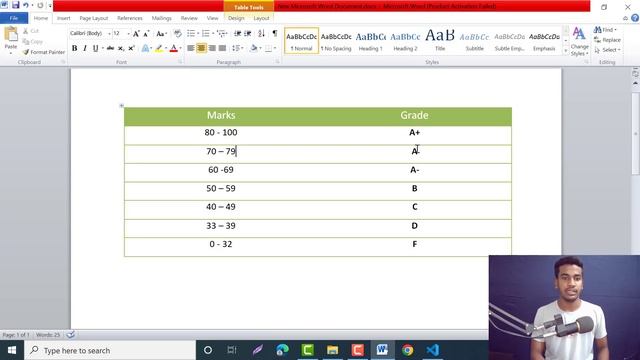The image size is (640, 360).
Task: Apply subscript formatting
Action: tap(121, 48)
